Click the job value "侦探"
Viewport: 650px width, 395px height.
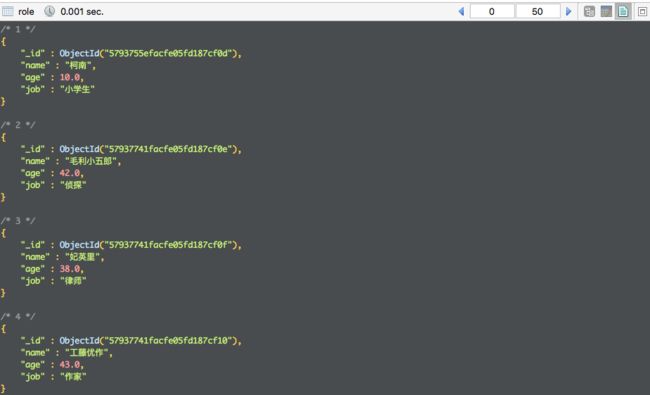pos(73,185)
